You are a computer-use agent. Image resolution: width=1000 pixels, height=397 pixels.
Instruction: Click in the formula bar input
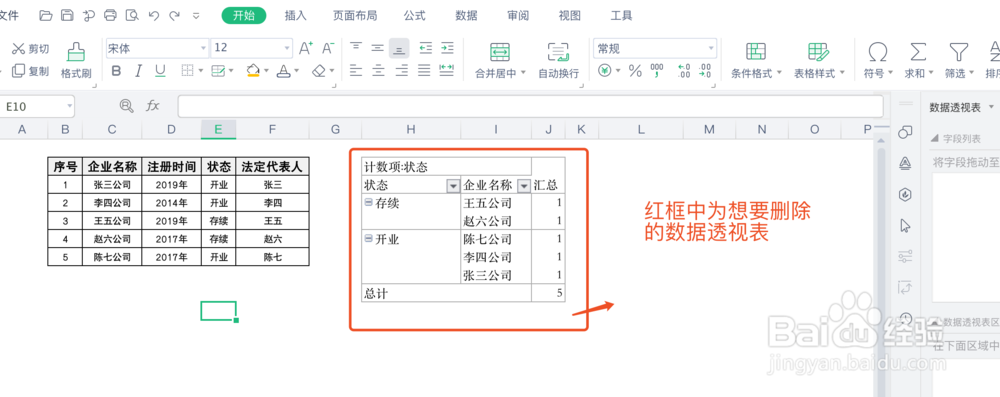pos(530,106)
